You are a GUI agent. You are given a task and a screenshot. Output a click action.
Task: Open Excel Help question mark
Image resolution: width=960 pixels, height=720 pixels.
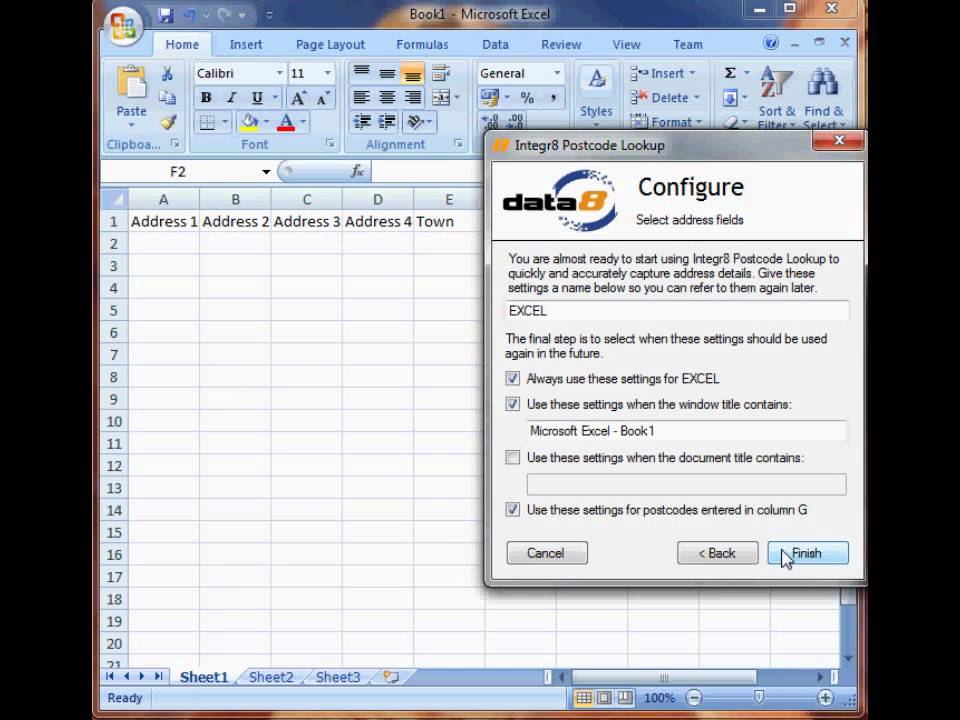point(771,43)
